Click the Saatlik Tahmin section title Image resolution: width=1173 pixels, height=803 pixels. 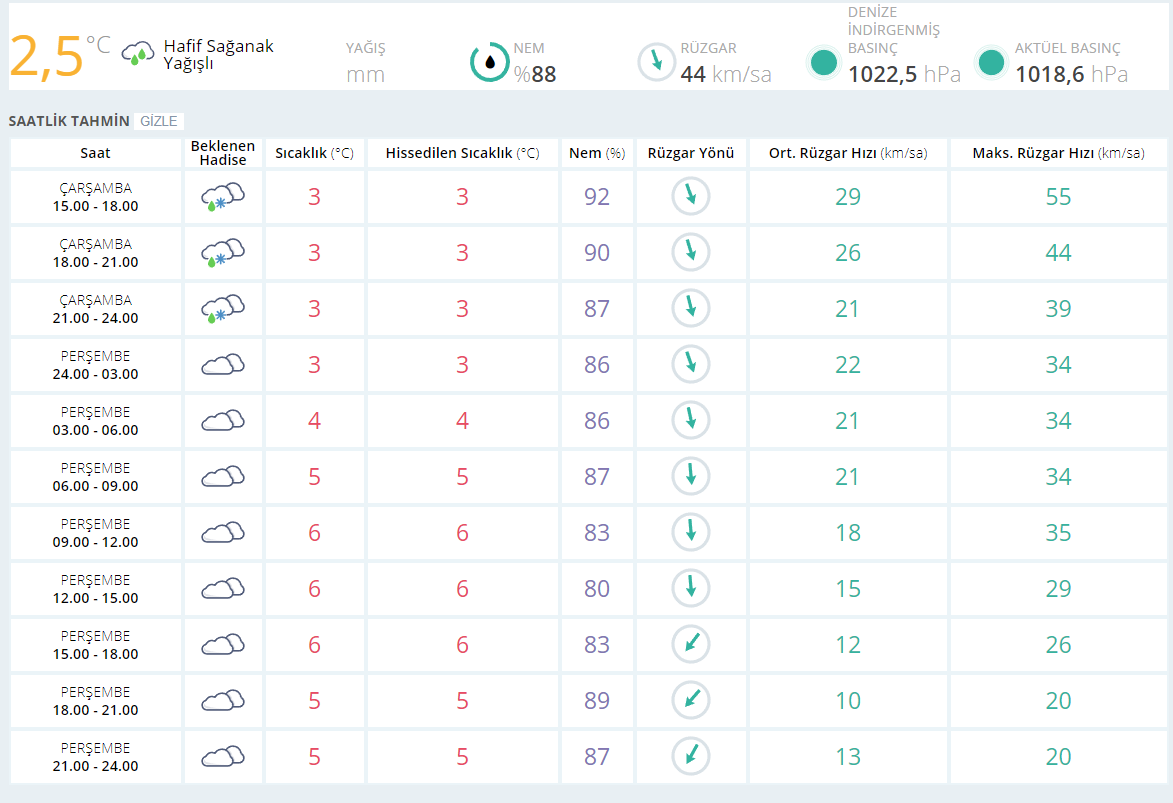click(69, 121)
